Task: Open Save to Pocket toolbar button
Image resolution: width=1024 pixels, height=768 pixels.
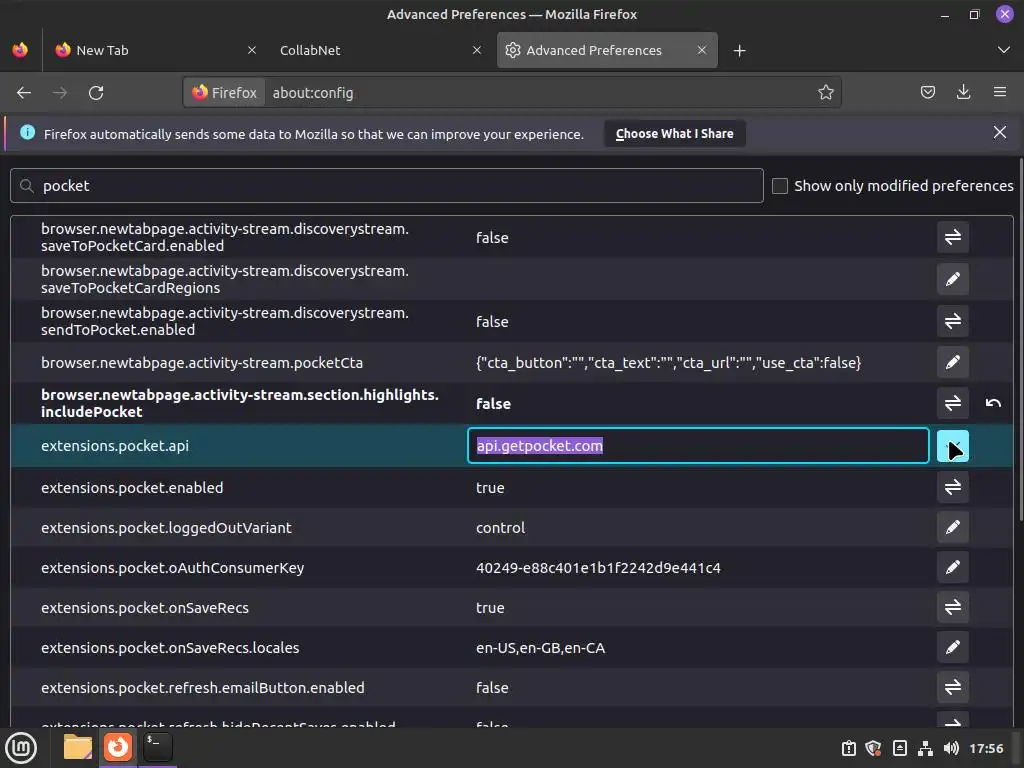Action: pyautogui.click(x=927, y=93)
